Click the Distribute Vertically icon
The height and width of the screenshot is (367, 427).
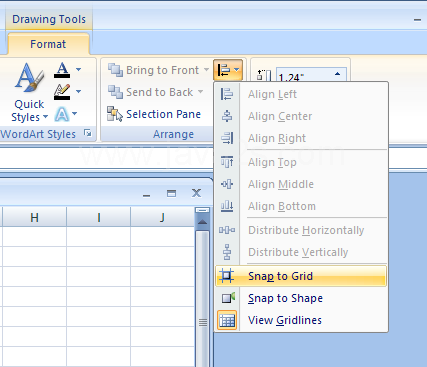coord(227,252)
